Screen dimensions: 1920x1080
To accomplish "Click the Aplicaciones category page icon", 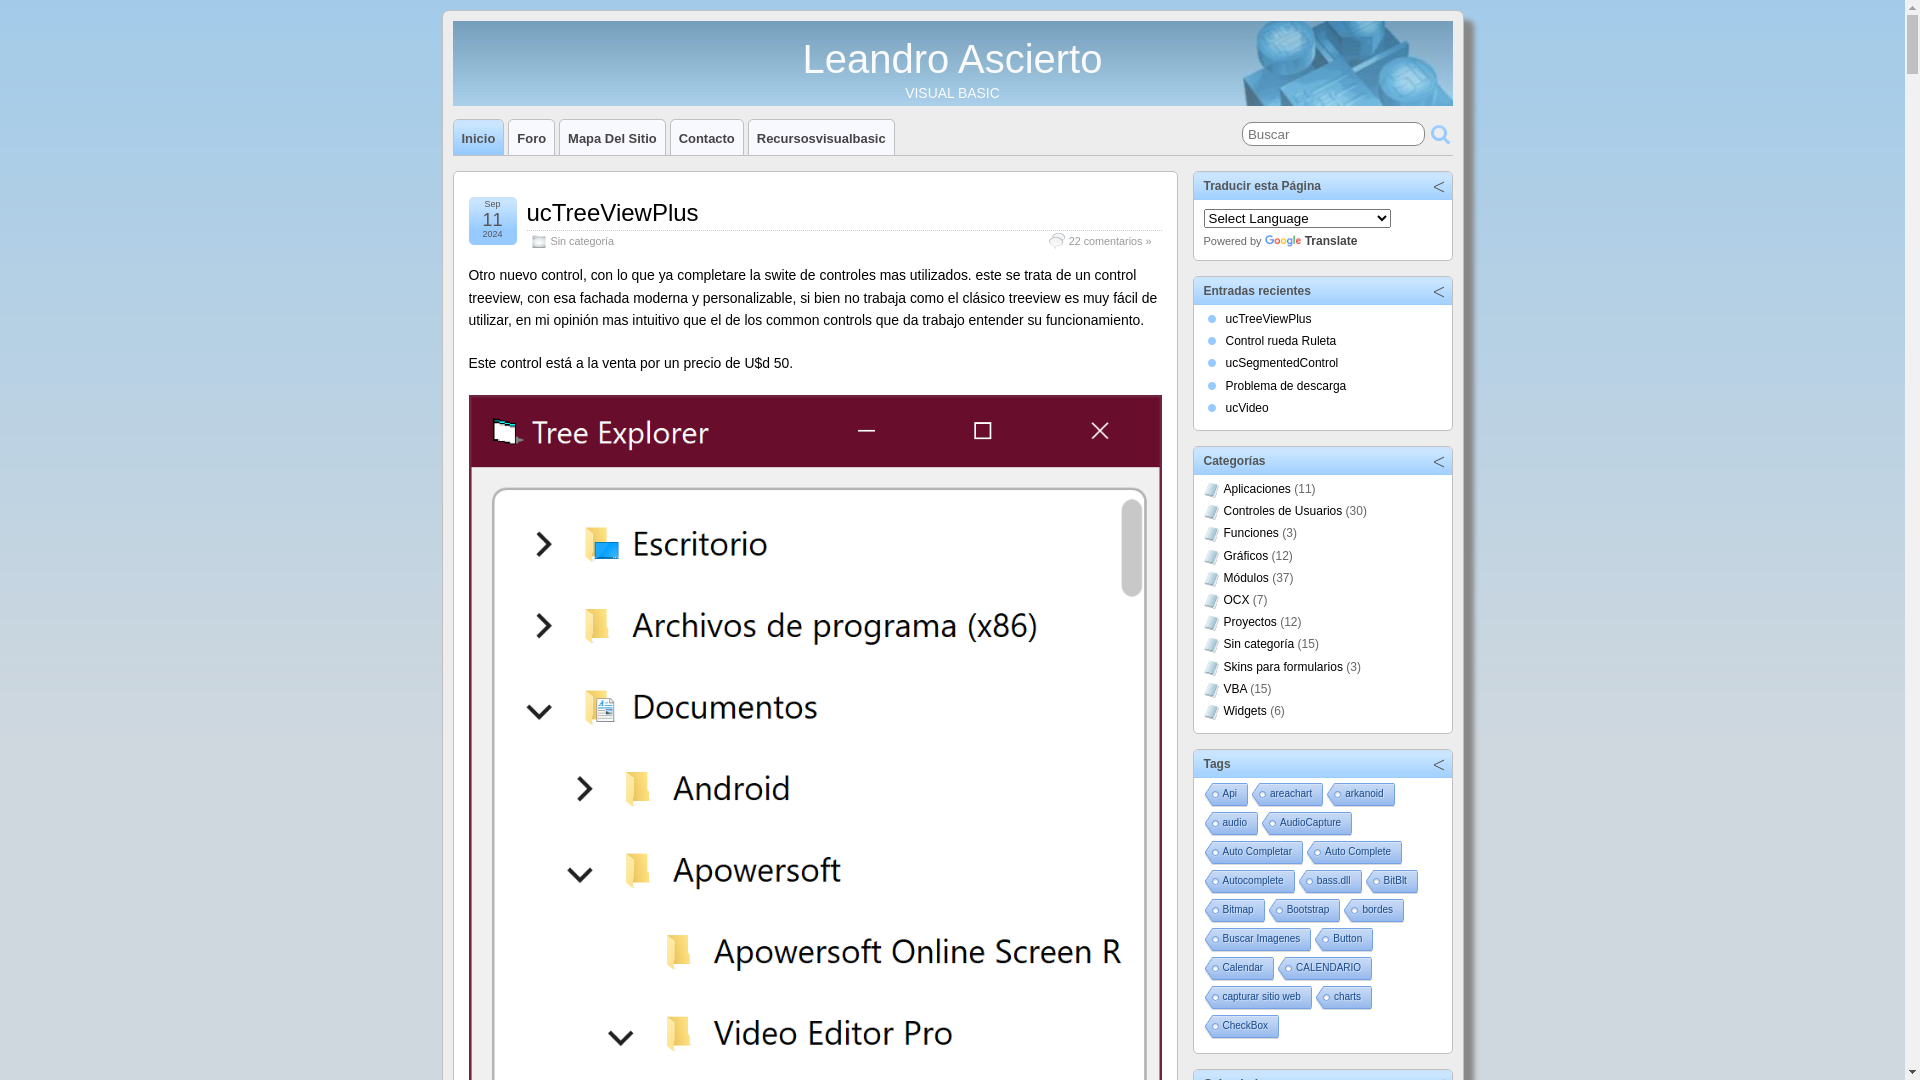I will pos(1211,490).
